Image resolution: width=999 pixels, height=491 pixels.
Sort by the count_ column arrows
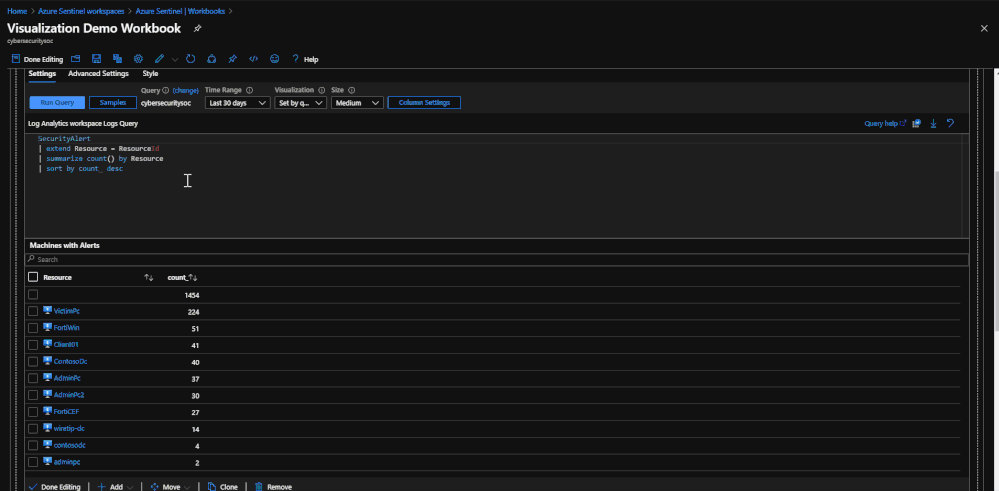[x=193, y=278]
